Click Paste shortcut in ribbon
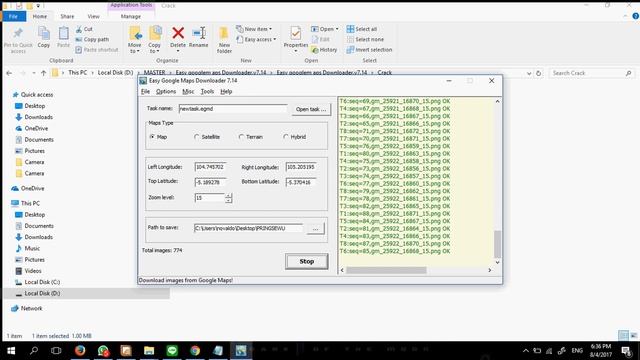640x360 pixels. click(97, 50)
